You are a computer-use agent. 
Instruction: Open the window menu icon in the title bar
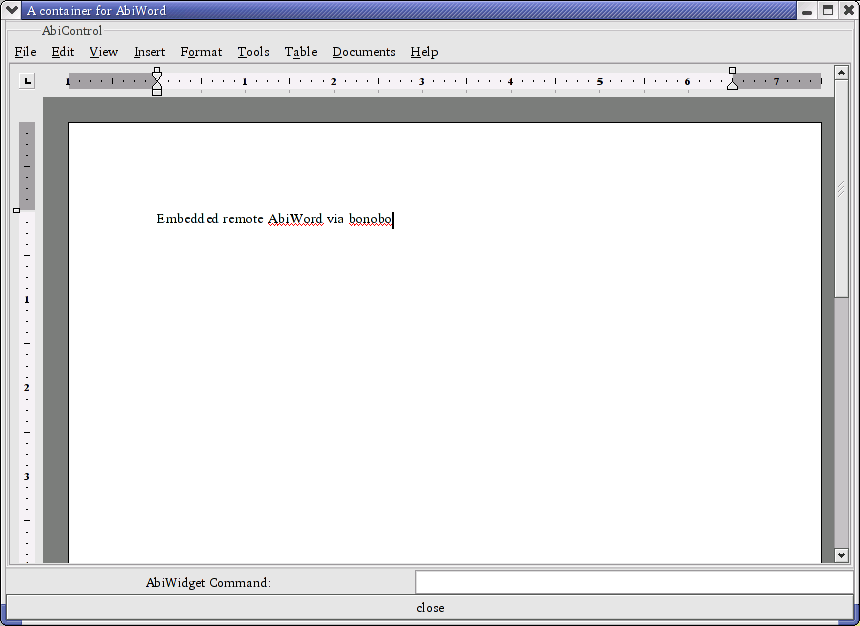tap(12, 10)
